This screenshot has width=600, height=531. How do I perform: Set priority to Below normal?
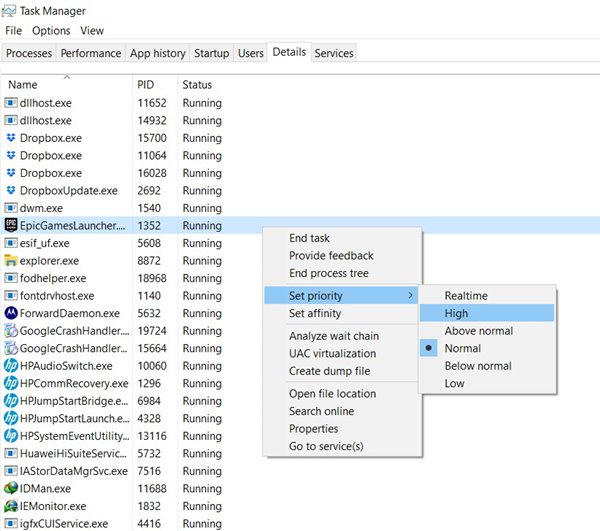(x=487, y=366)
